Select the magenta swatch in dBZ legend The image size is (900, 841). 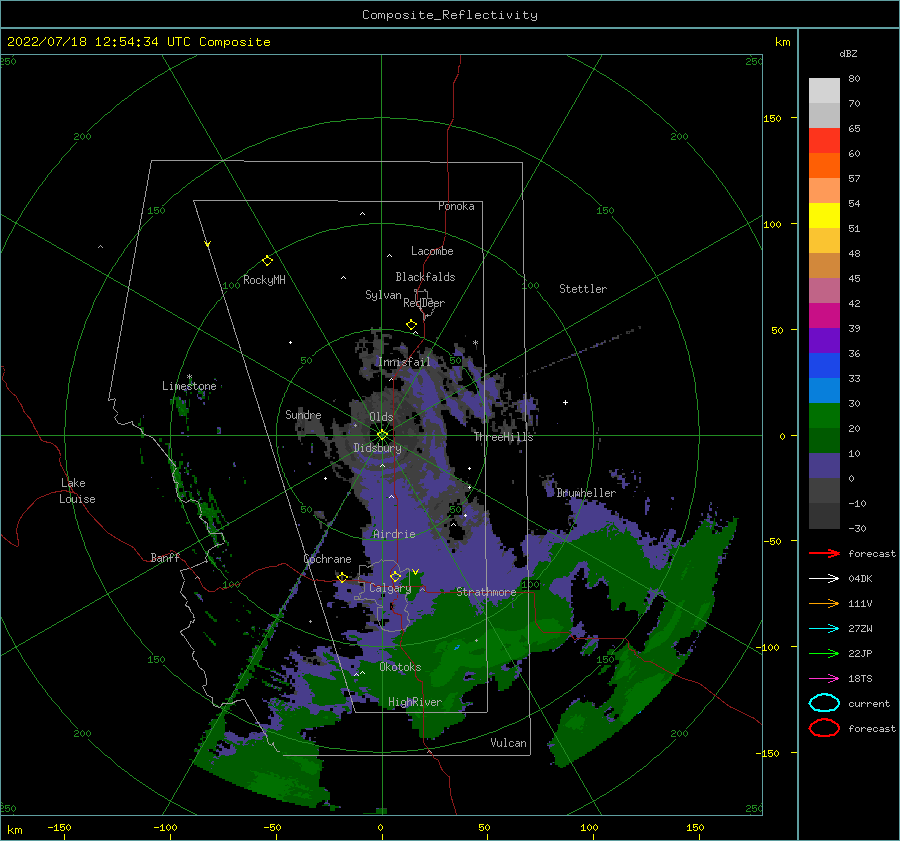coord(824,315)
